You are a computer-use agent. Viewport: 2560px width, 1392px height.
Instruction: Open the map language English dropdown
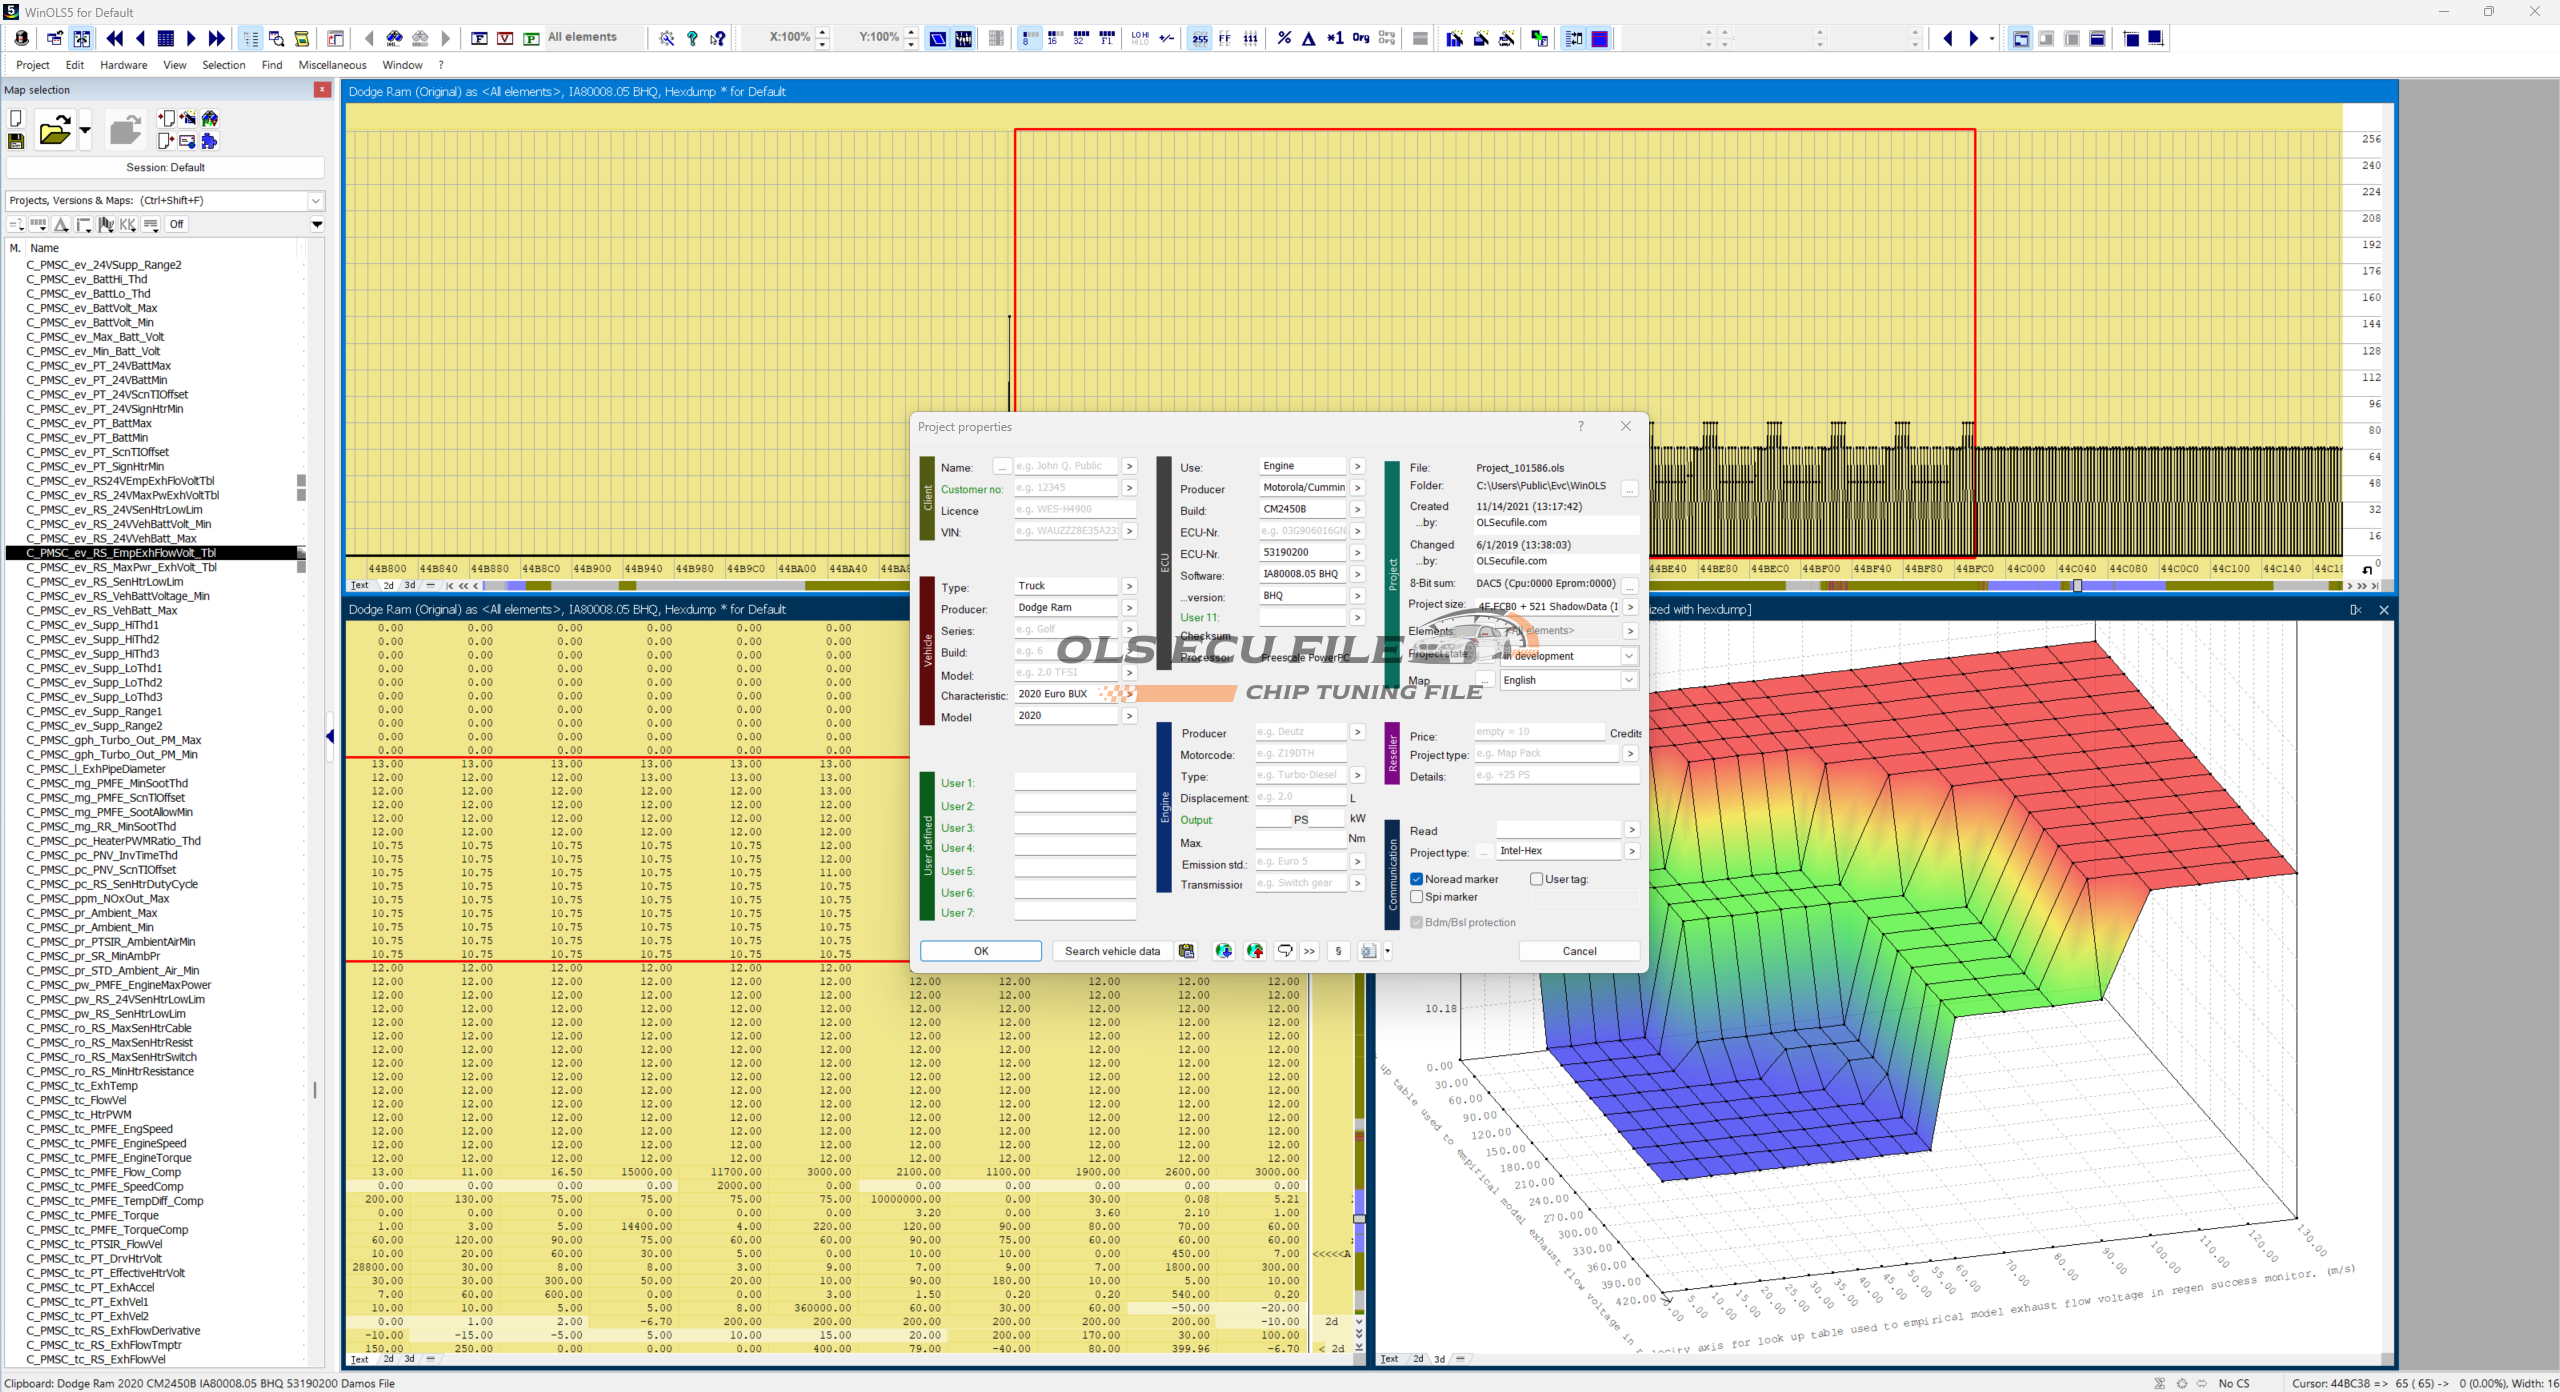pyautogui.click(x=1629, y=680)
